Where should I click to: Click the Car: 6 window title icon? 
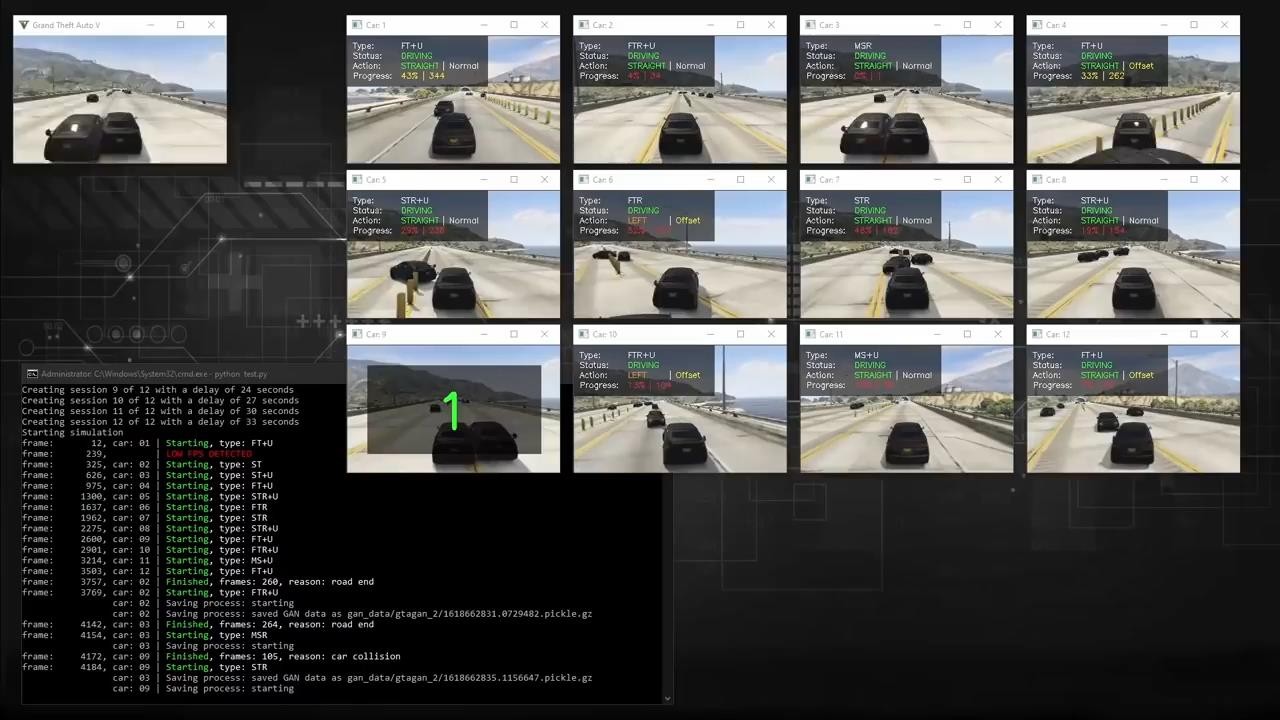pyautogui.click(x=584, y=180)
